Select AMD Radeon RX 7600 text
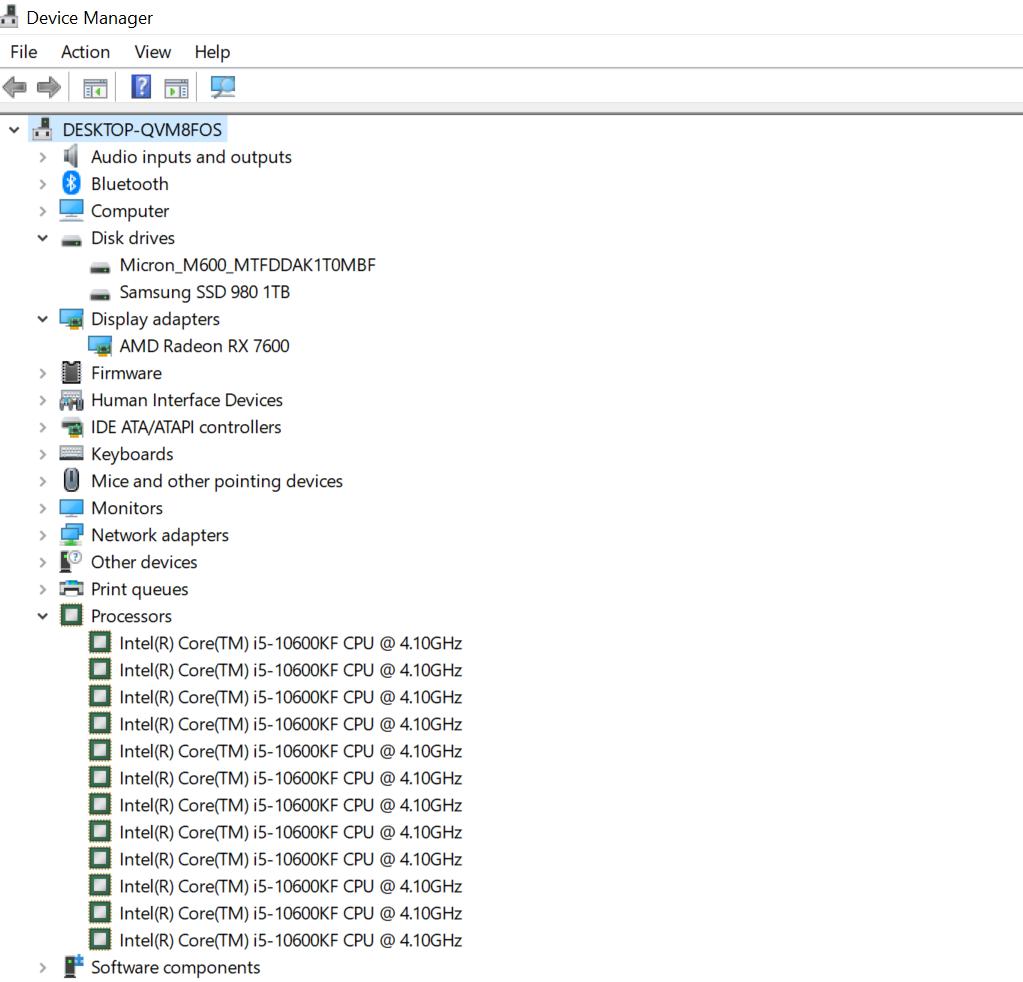 click(204, 346)
